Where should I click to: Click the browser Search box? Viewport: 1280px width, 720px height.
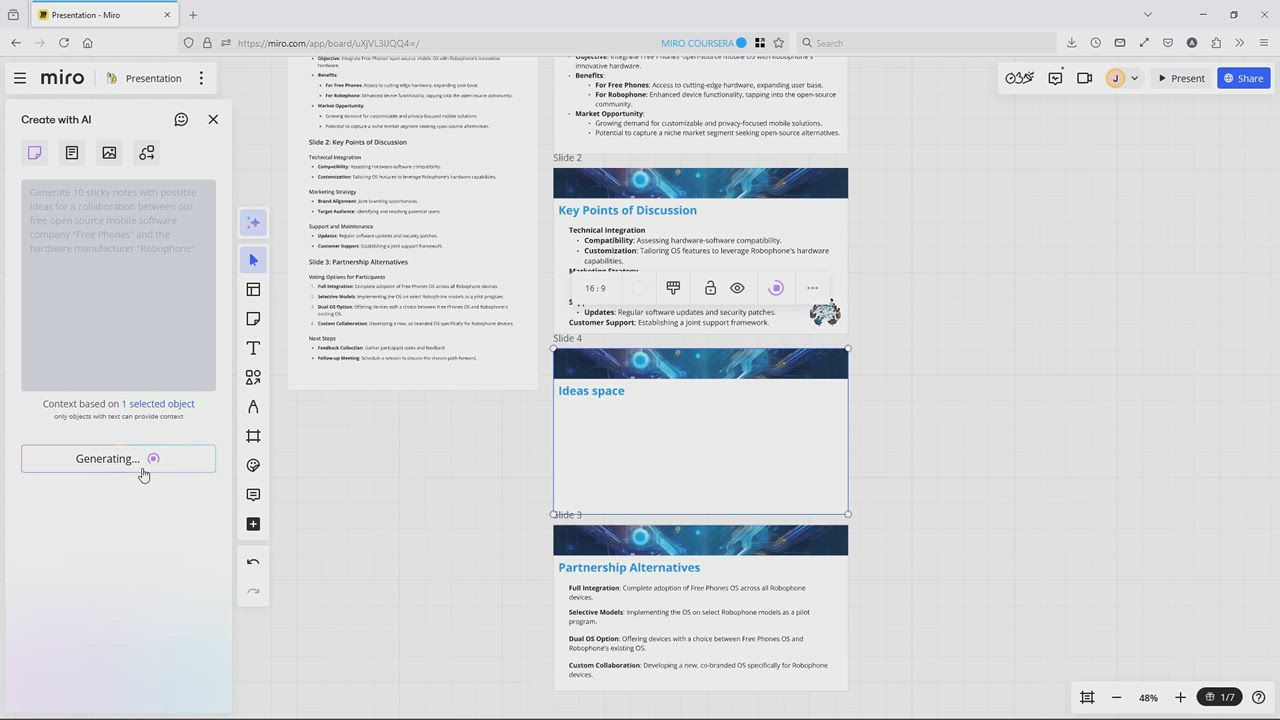coord(925,43)
